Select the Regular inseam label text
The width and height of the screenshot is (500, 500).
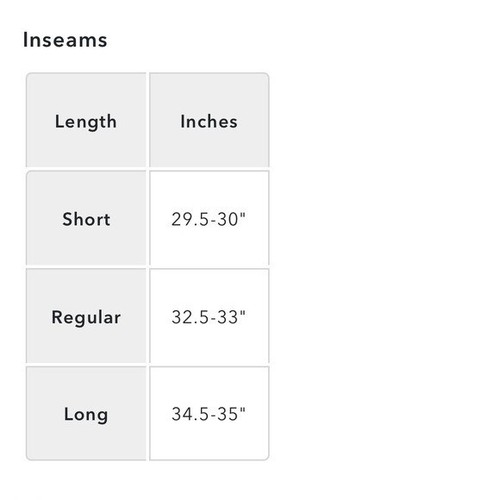[86, 318]
